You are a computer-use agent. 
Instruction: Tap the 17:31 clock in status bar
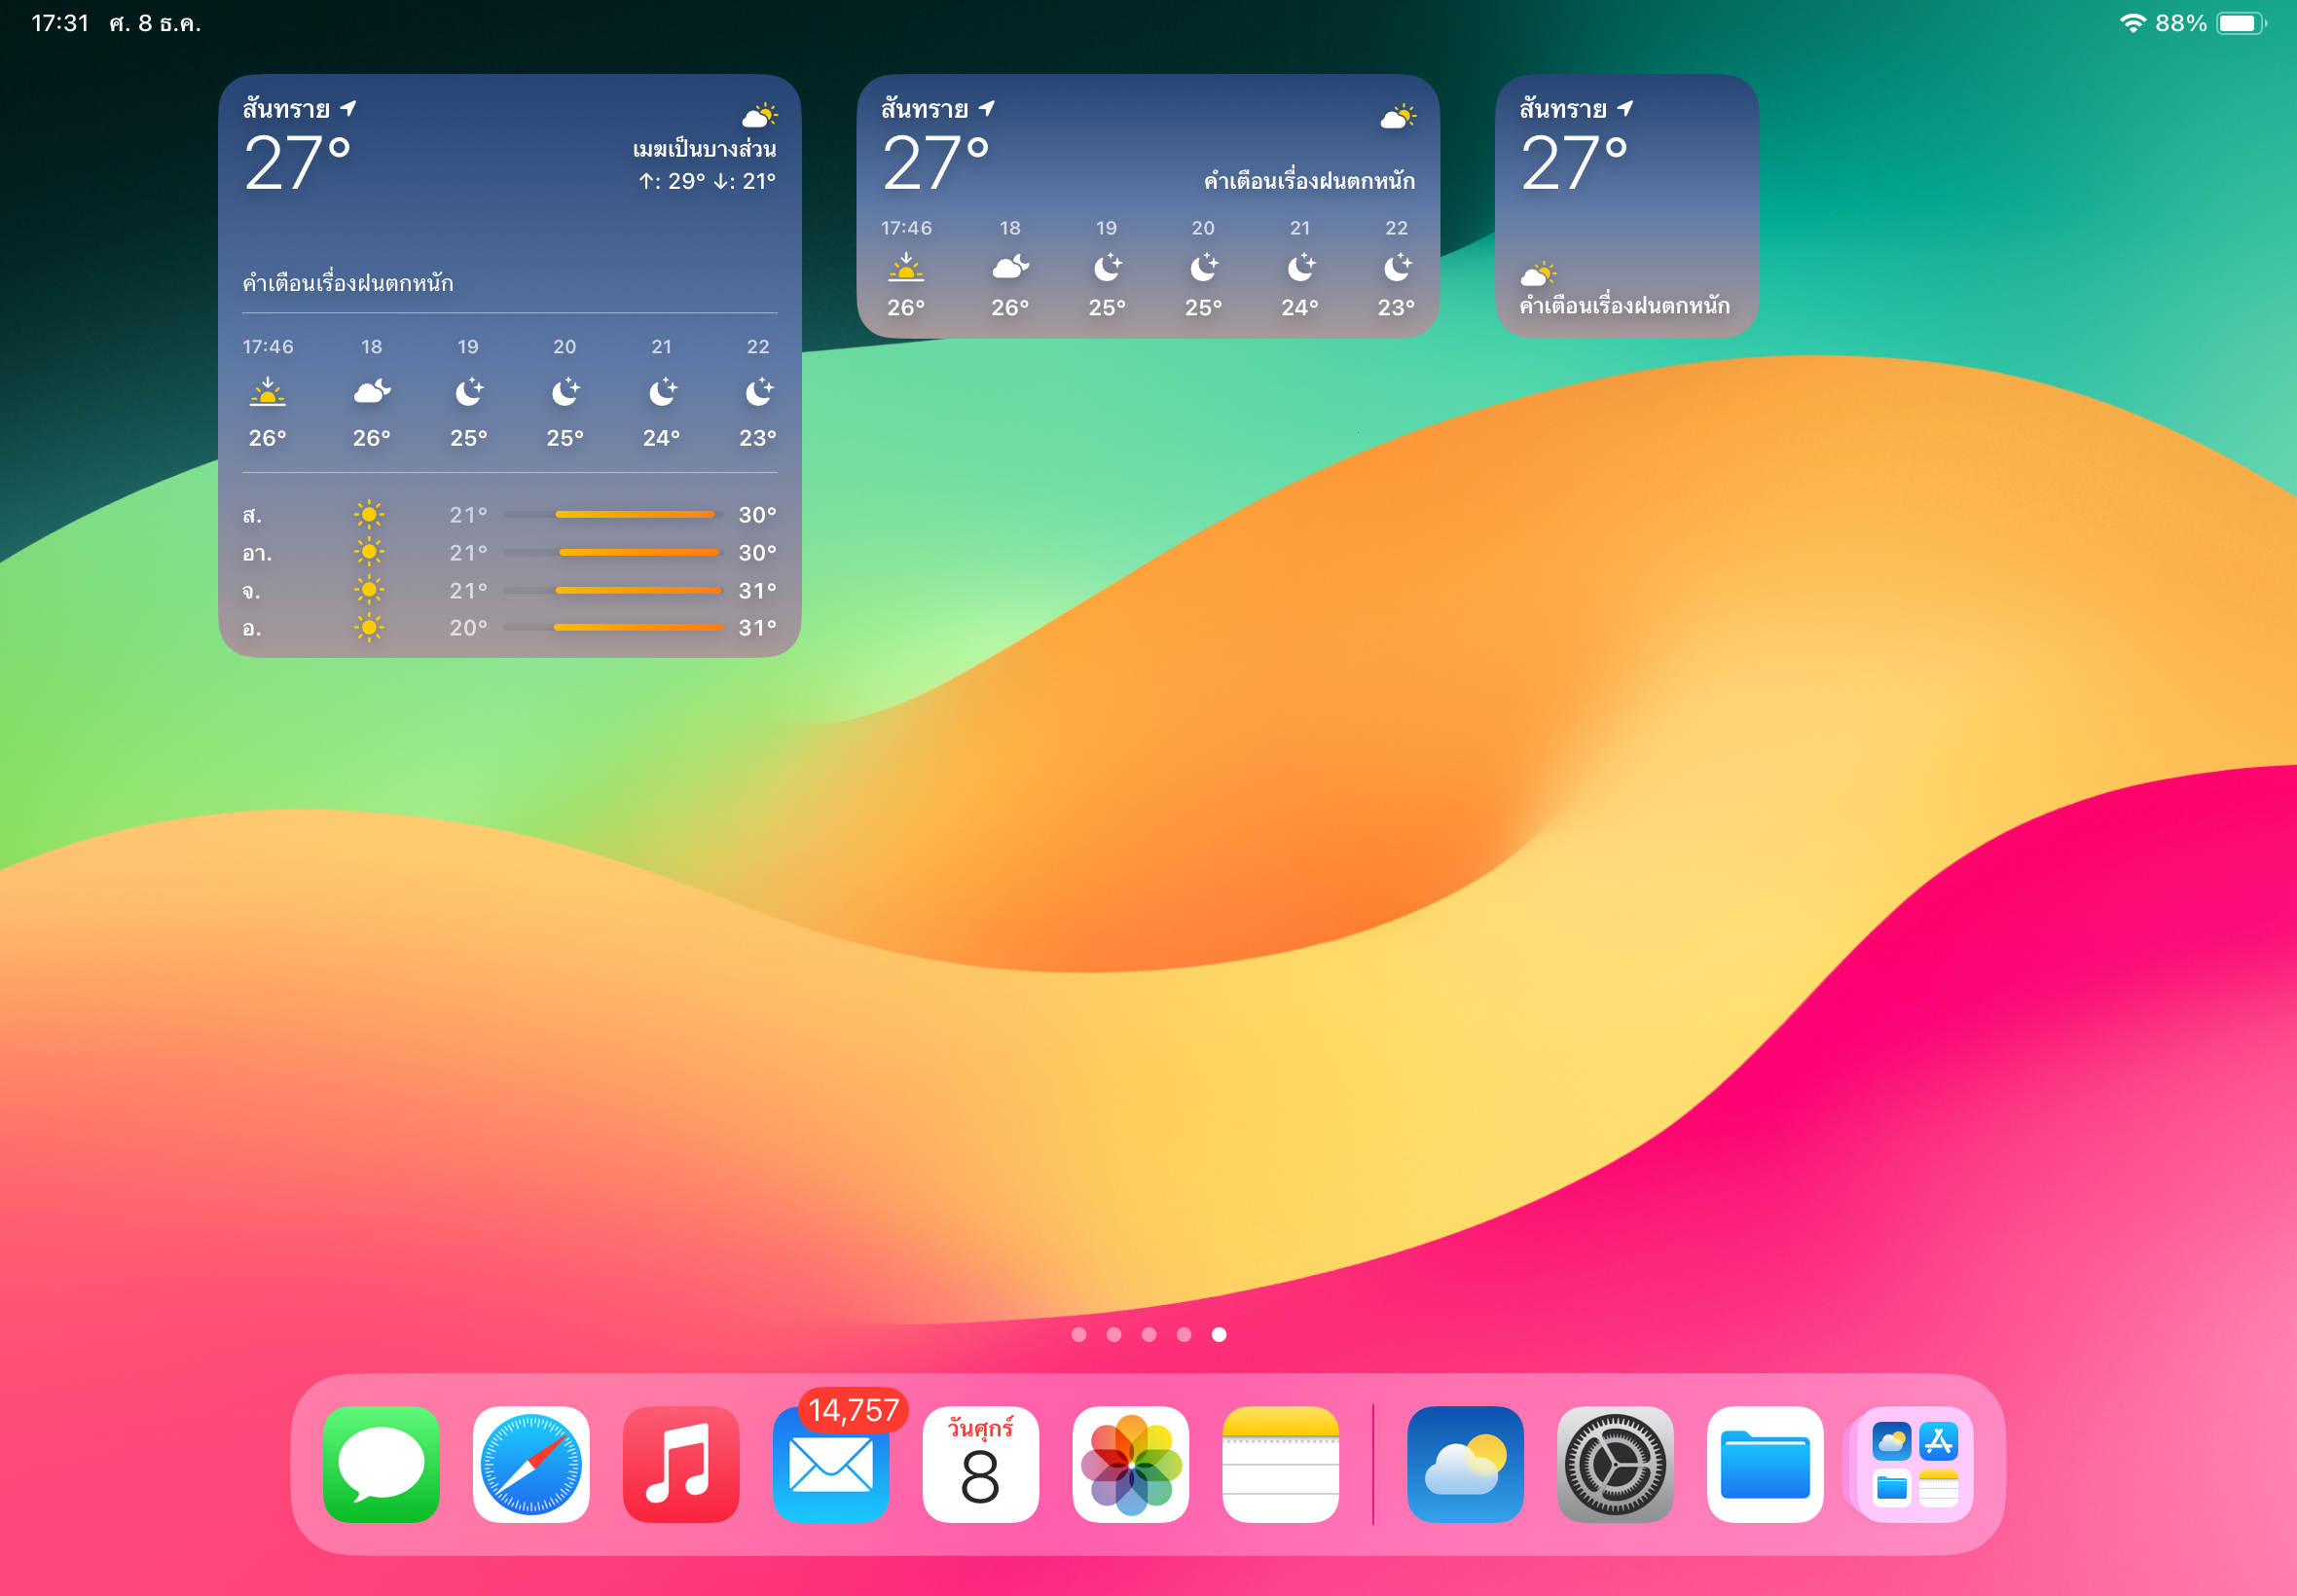point(60,23)
